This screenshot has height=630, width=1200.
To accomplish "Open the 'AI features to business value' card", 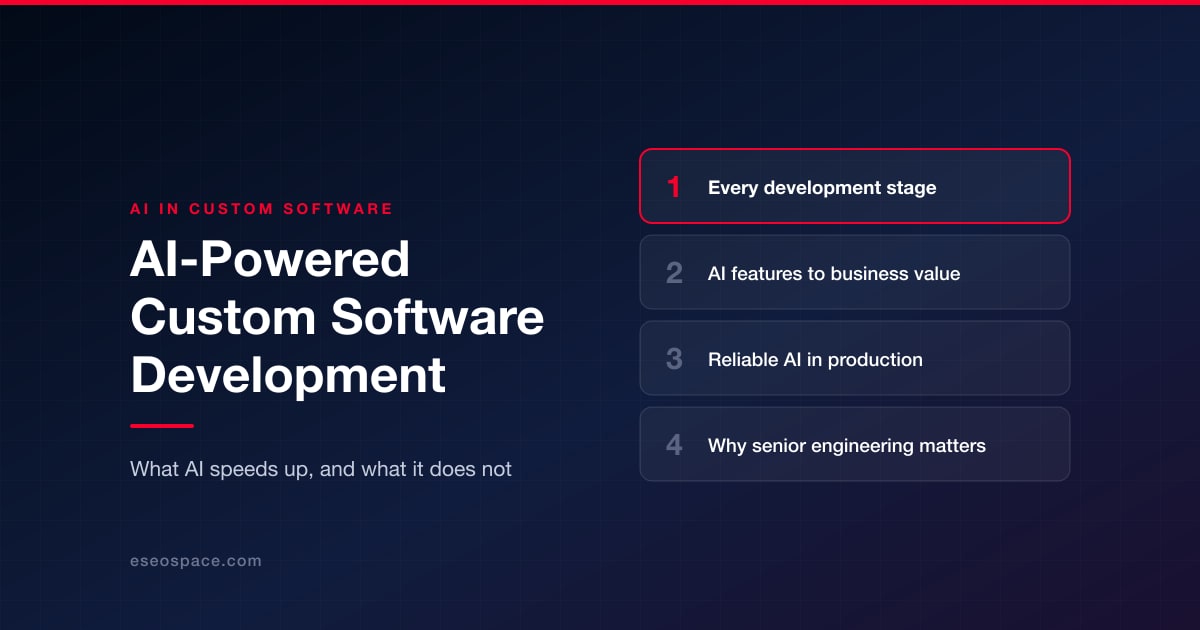I will tap(855, 272).
